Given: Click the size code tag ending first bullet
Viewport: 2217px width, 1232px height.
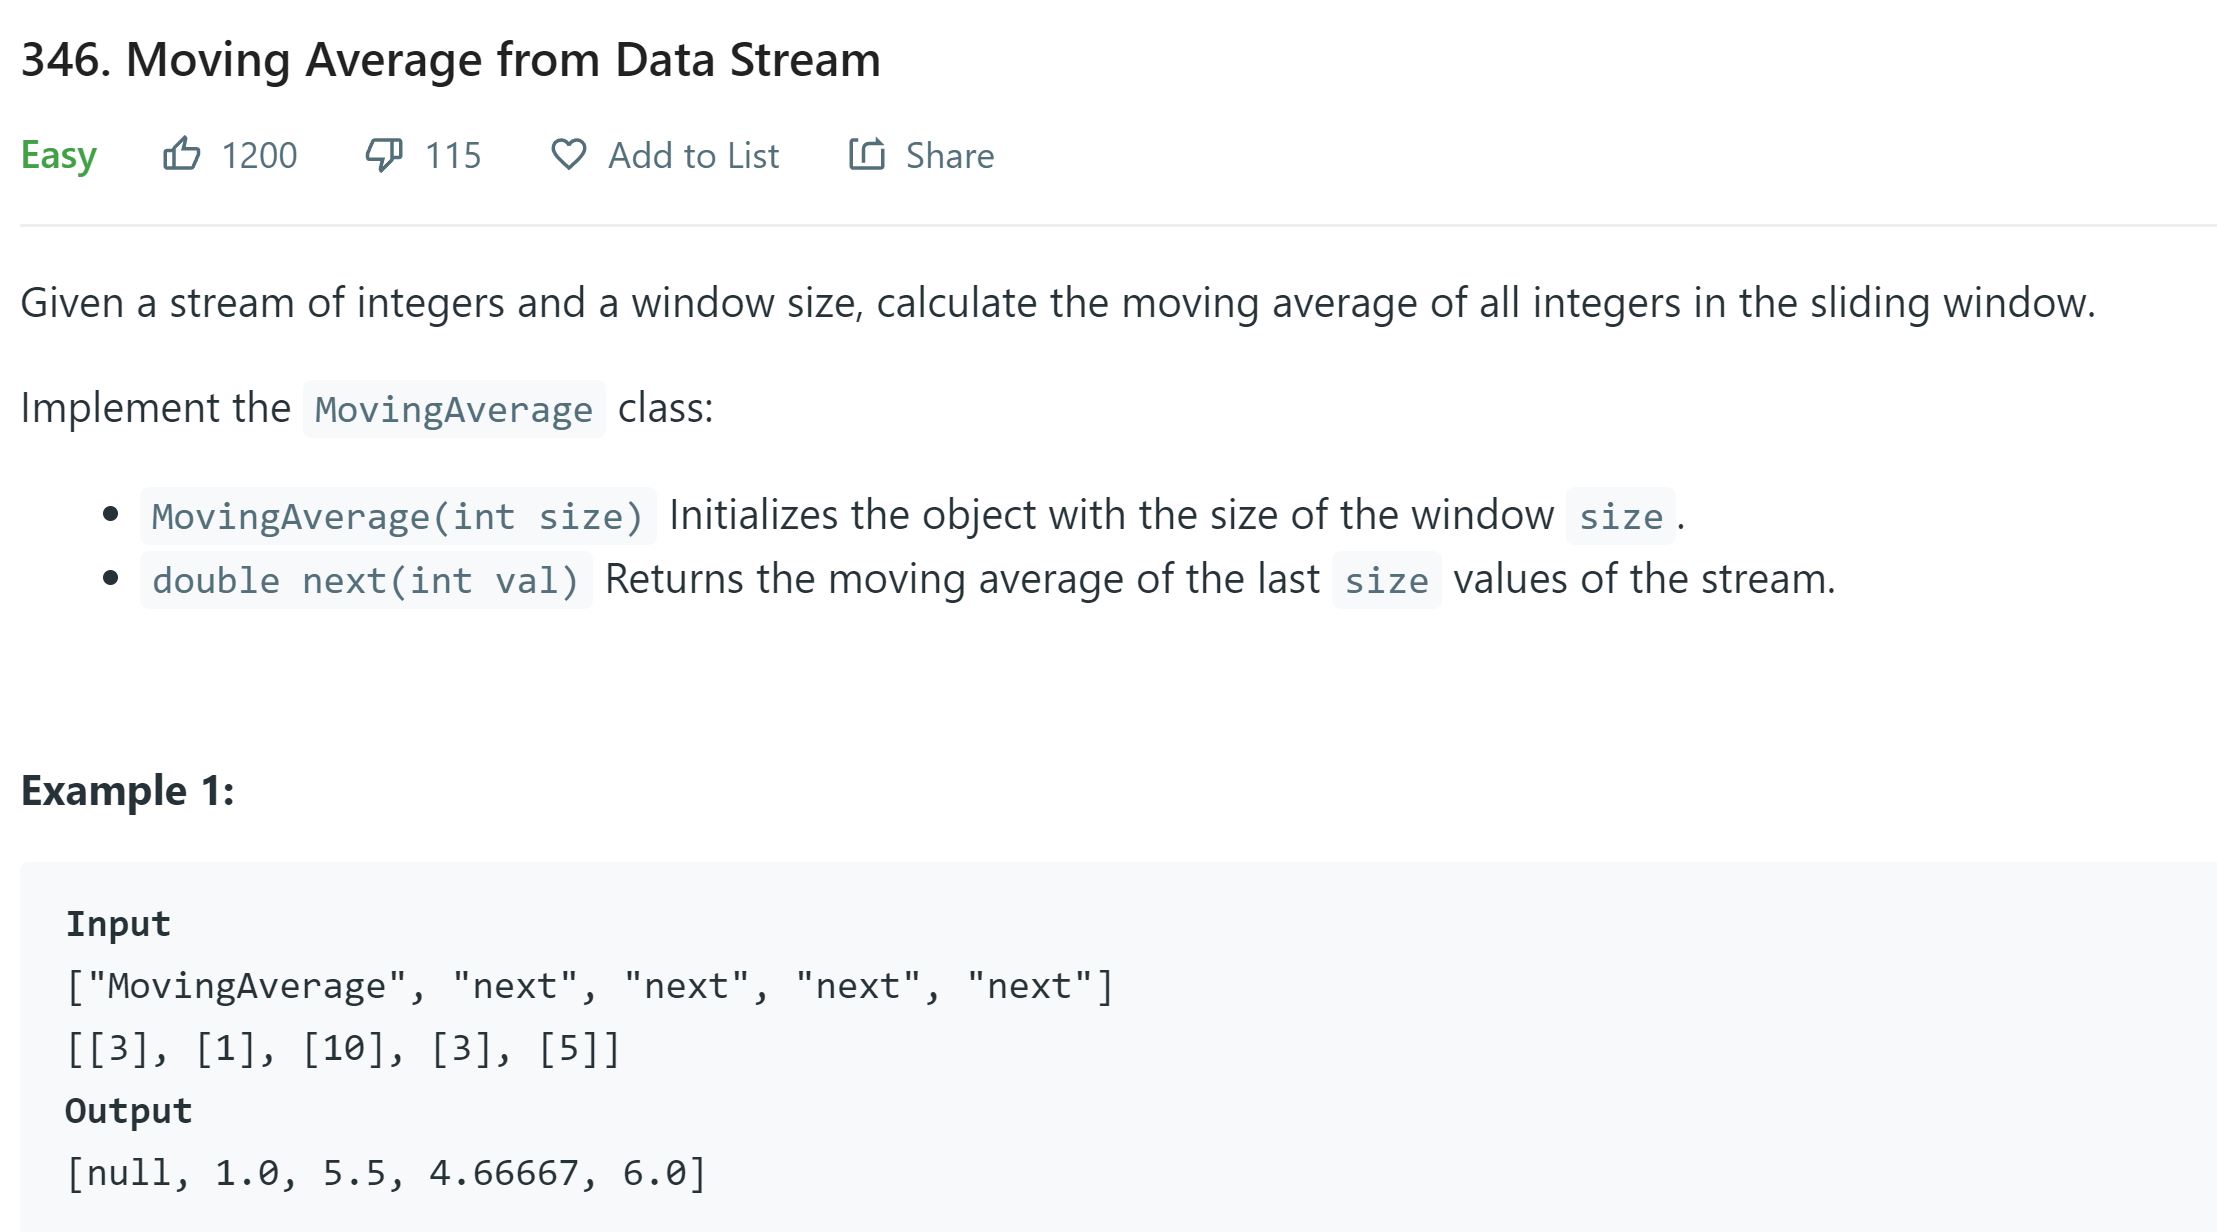Looking at the screenshot, I should [1620, 516].
